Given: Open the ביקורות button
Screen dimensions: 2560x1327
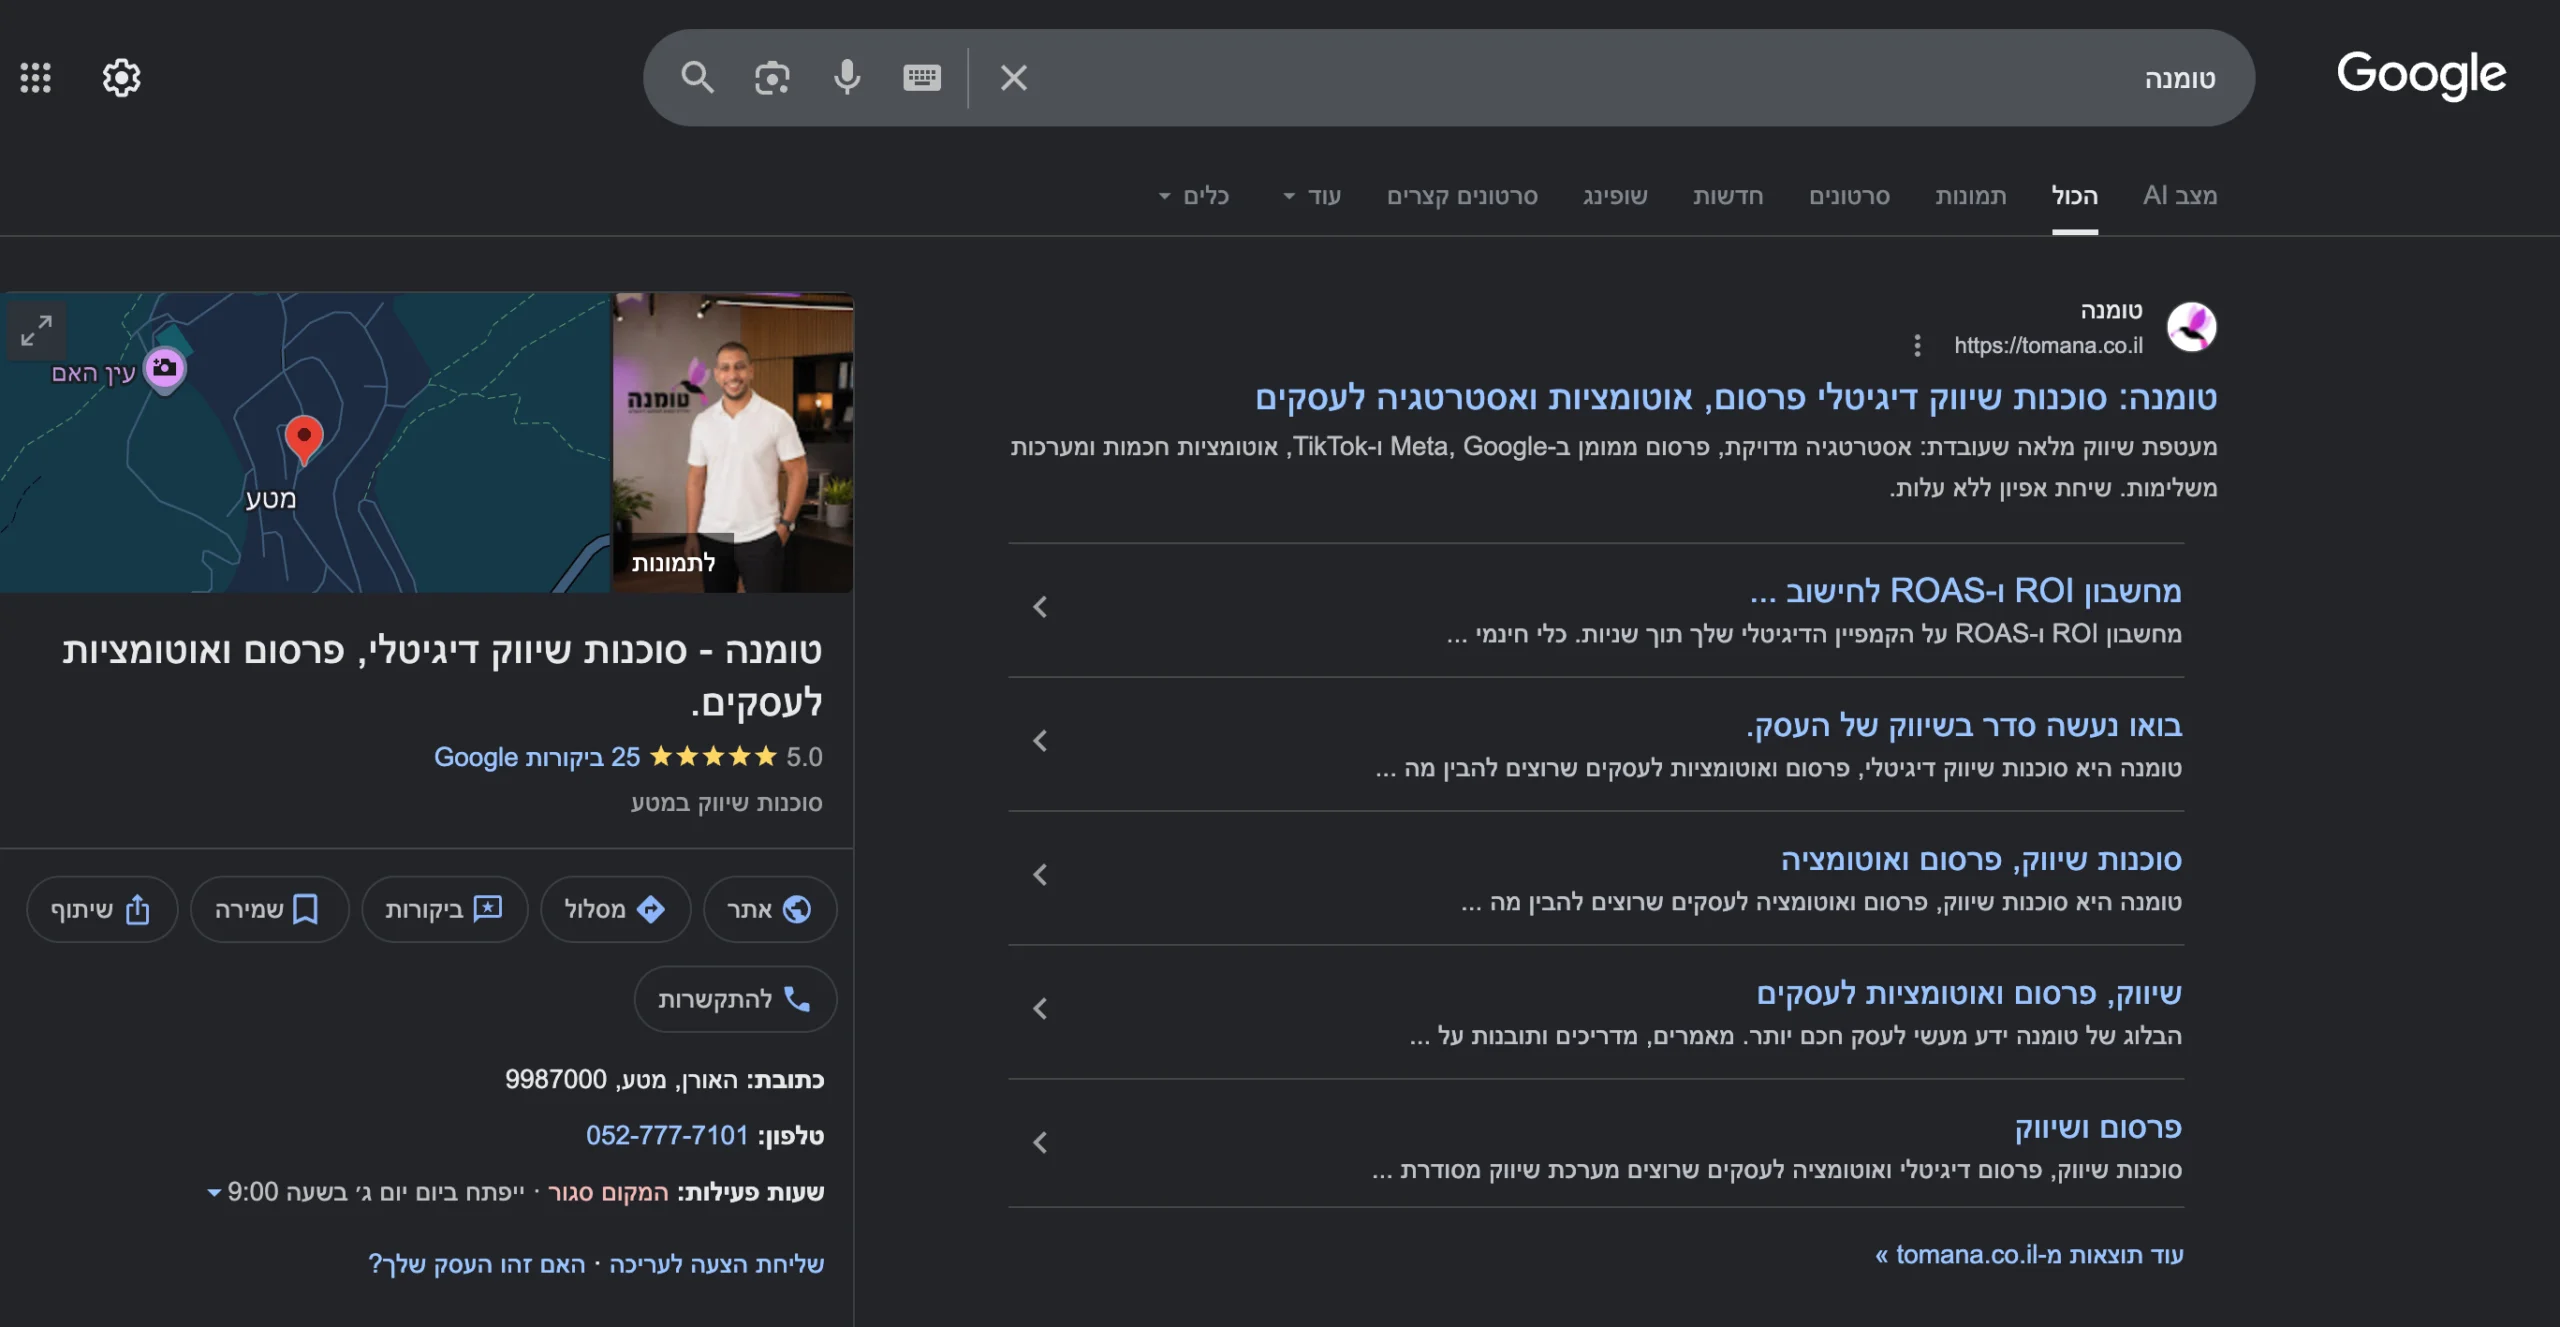Looking at the screenshot, I should coord(444,909).
